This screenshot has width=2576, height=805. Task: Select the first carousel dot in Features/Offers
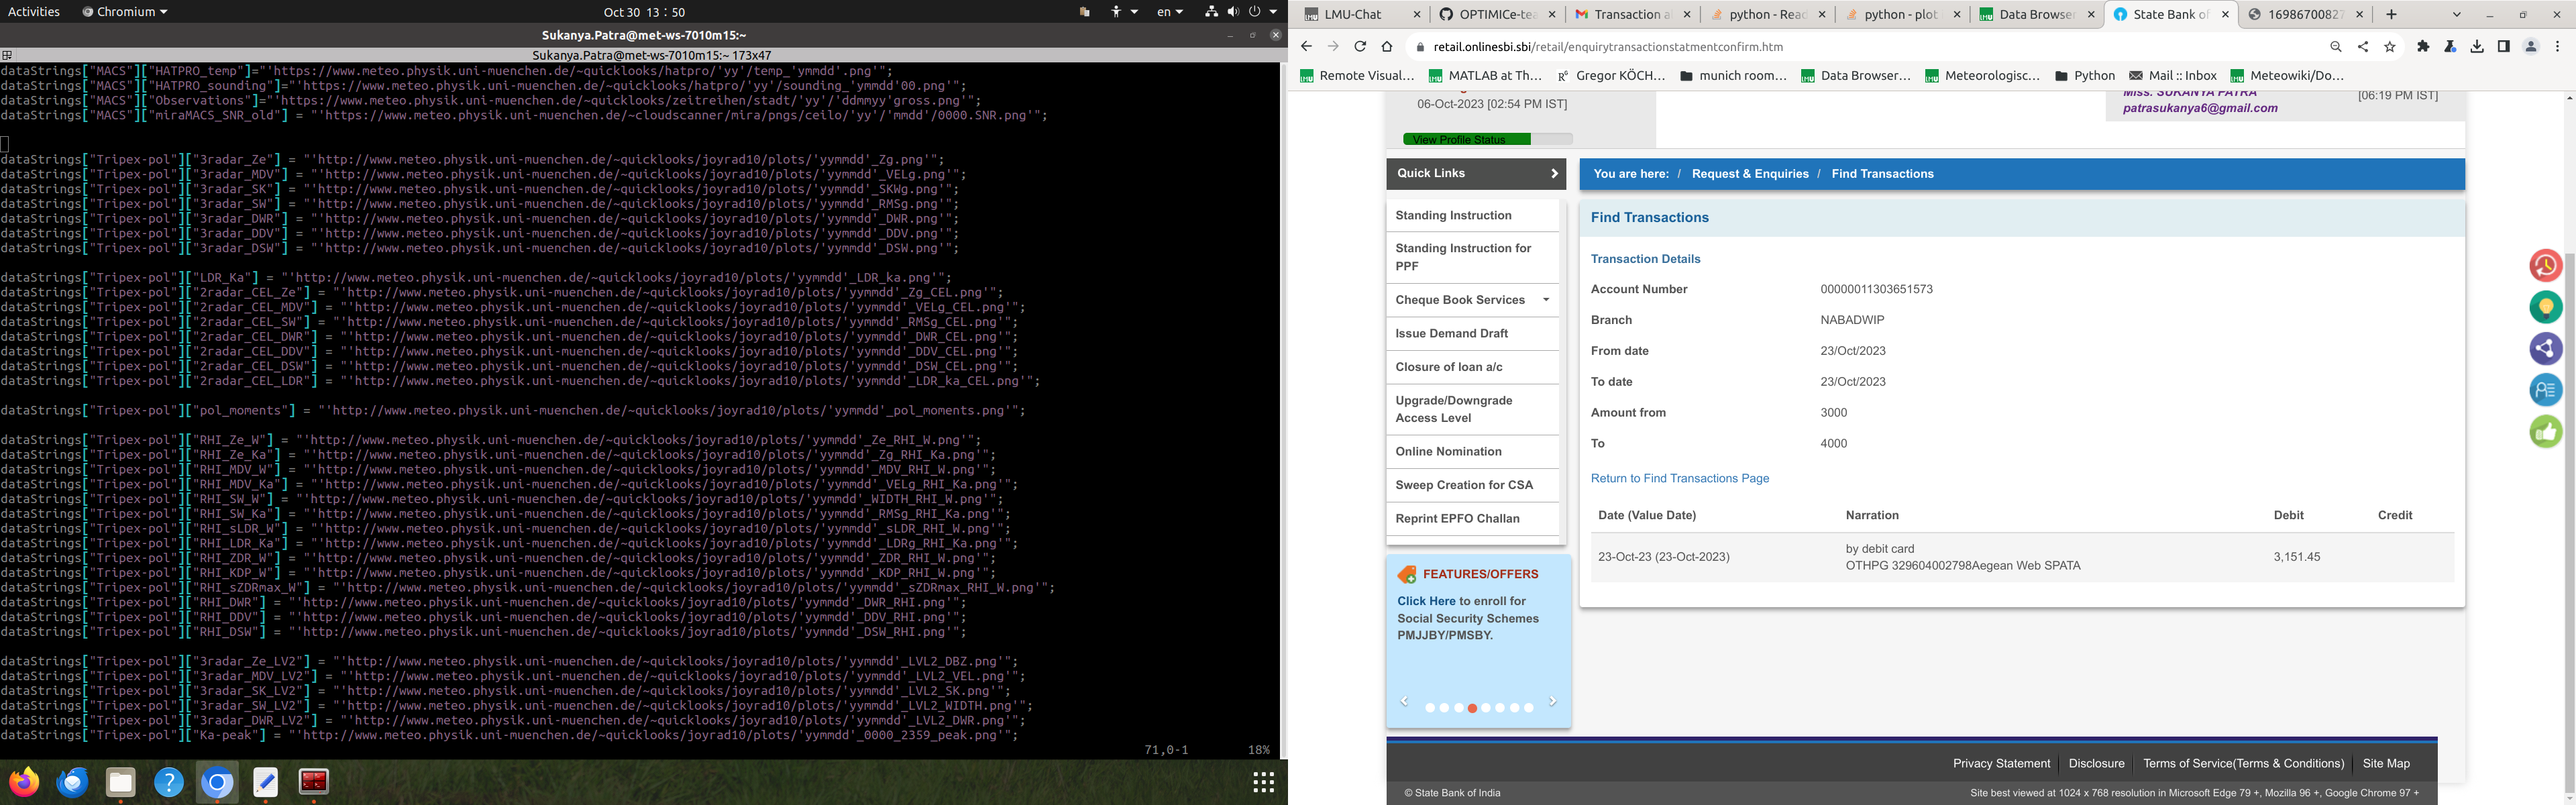1430,708
